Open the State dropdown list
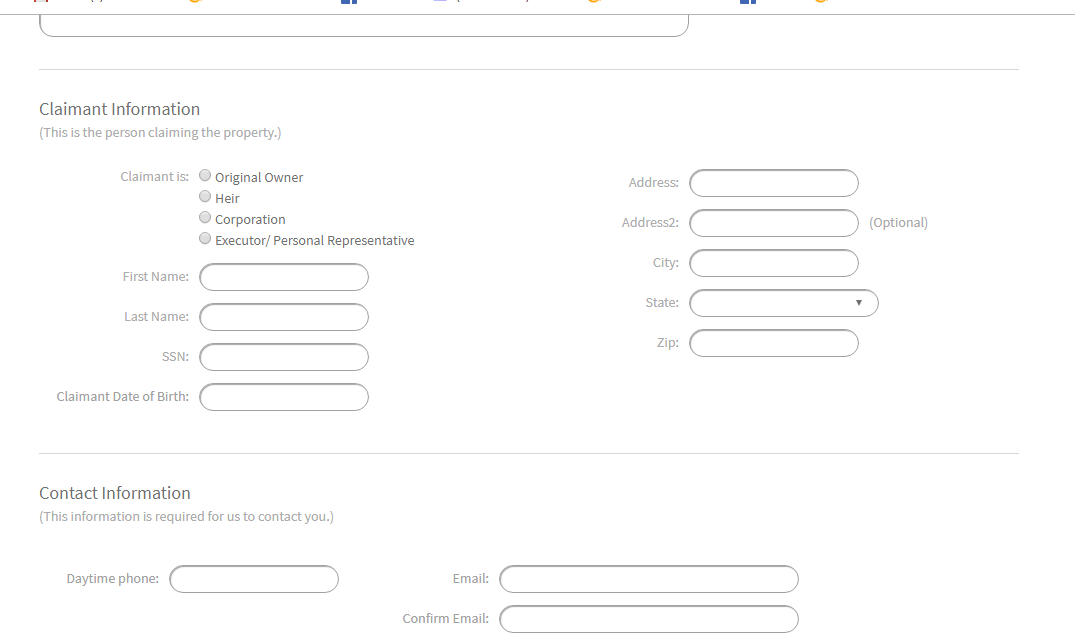This screenshot has height=638, width=1075. pos(783,303)
